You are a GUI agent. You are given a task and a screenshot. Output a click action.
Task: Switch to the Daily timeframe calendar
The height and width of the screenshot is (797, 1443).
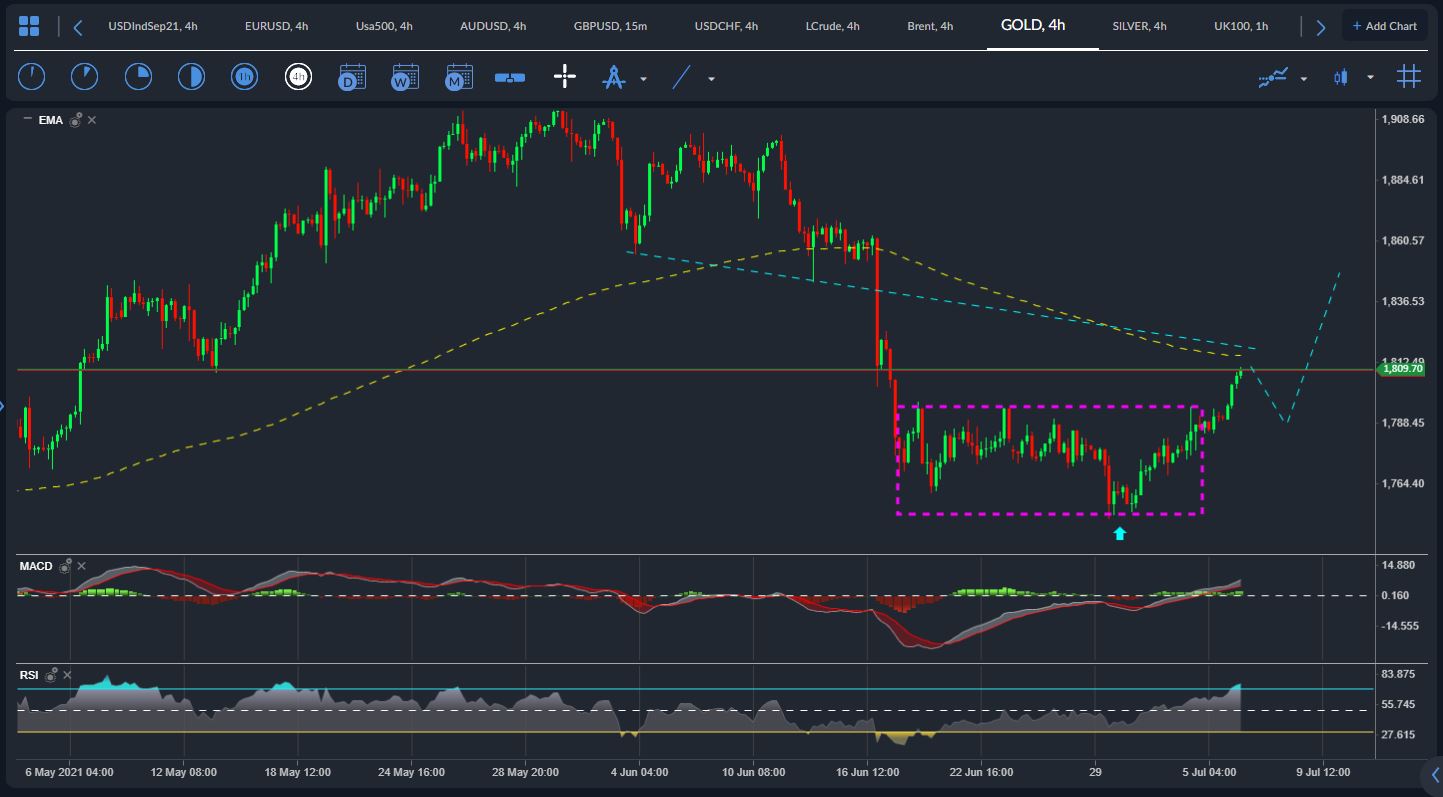coord(351,77)
